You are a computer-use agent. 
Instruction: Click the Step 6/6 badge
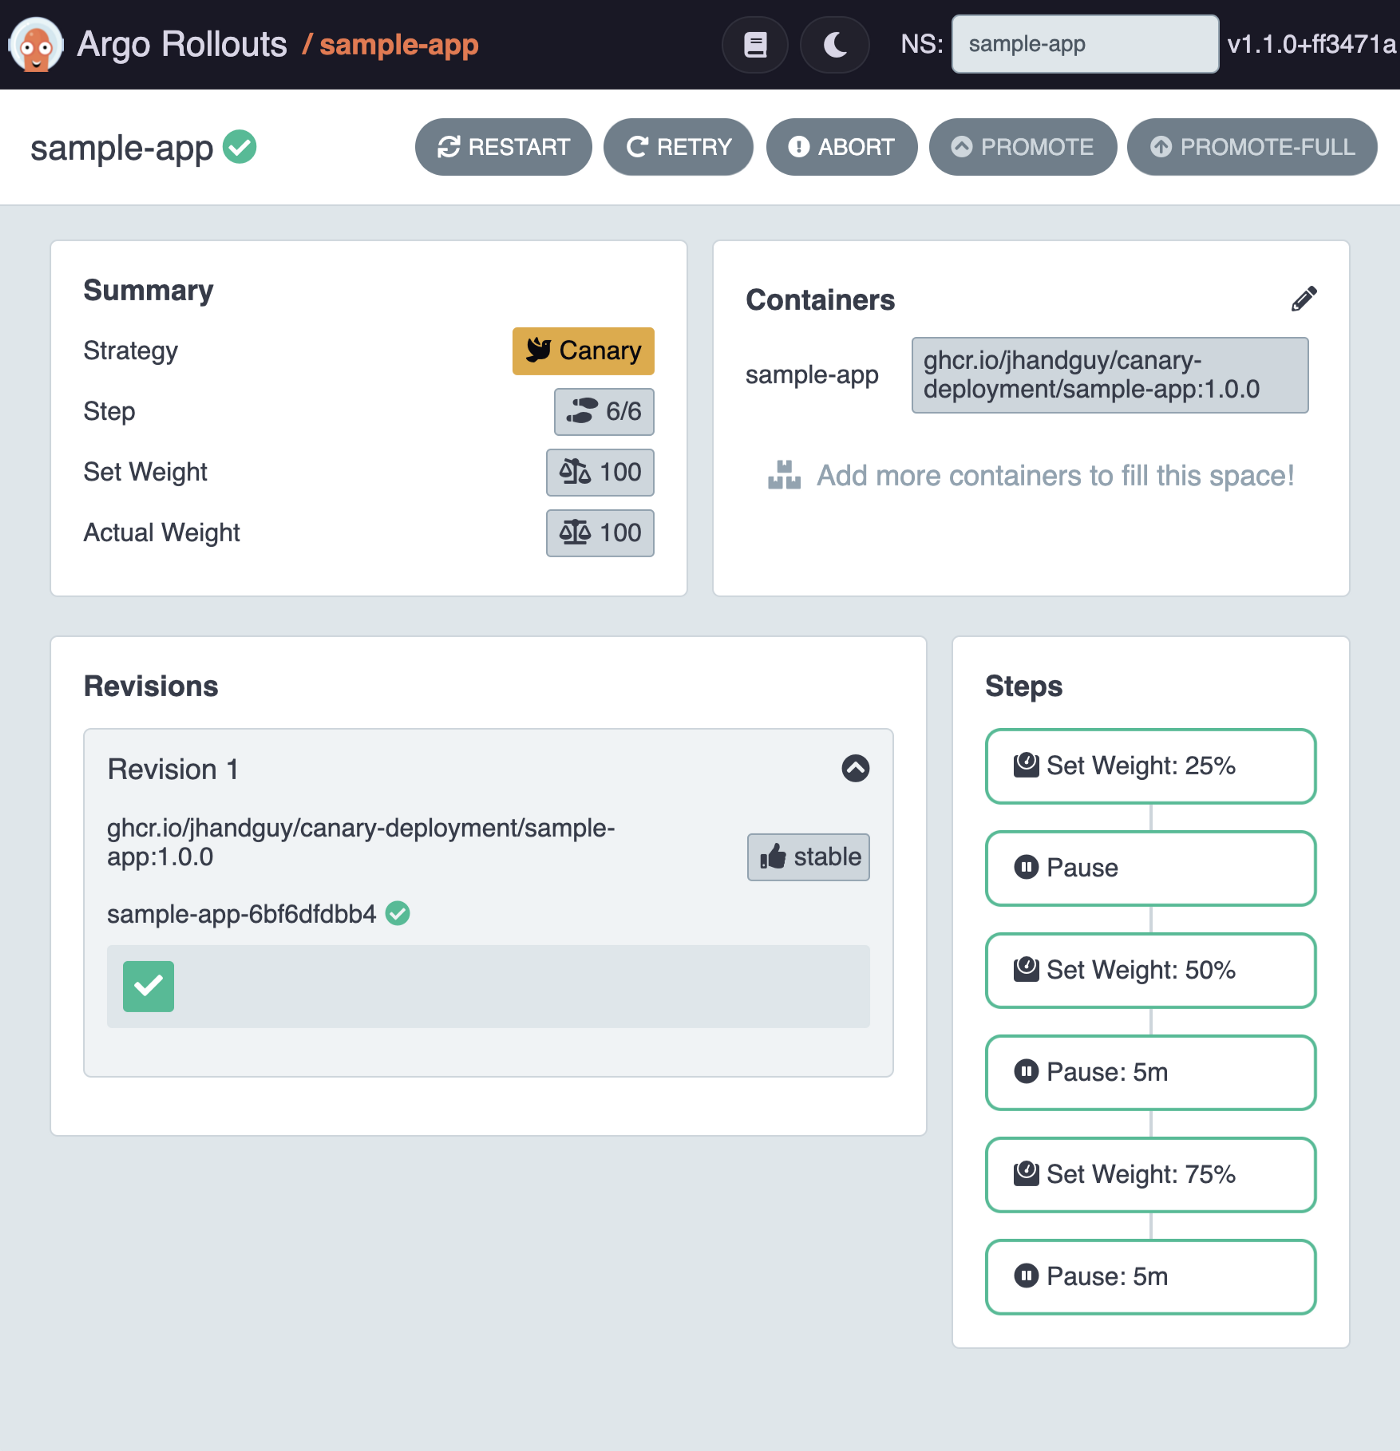[x=604, y=412]
